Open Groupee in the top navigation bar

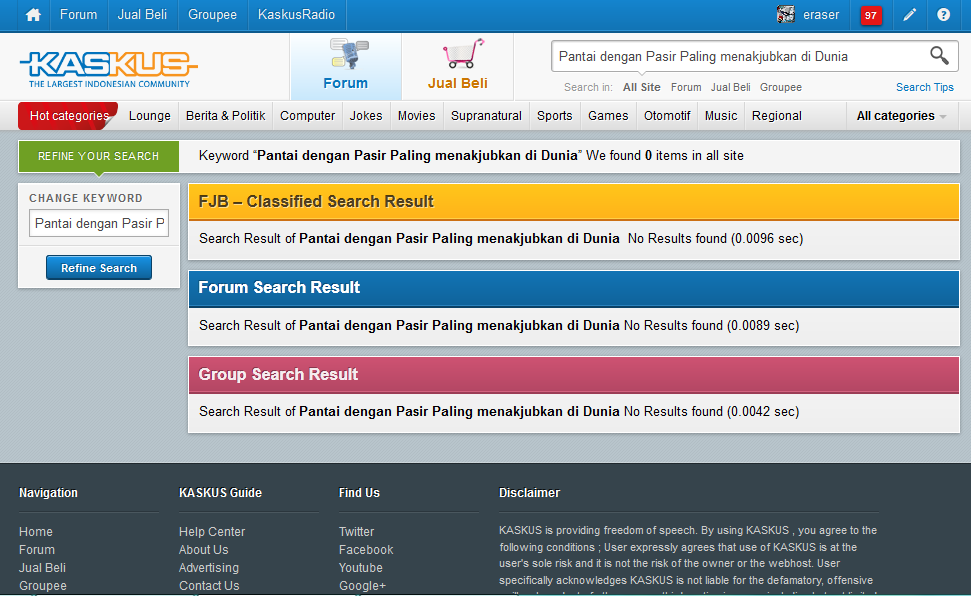[x=212, y=15]
